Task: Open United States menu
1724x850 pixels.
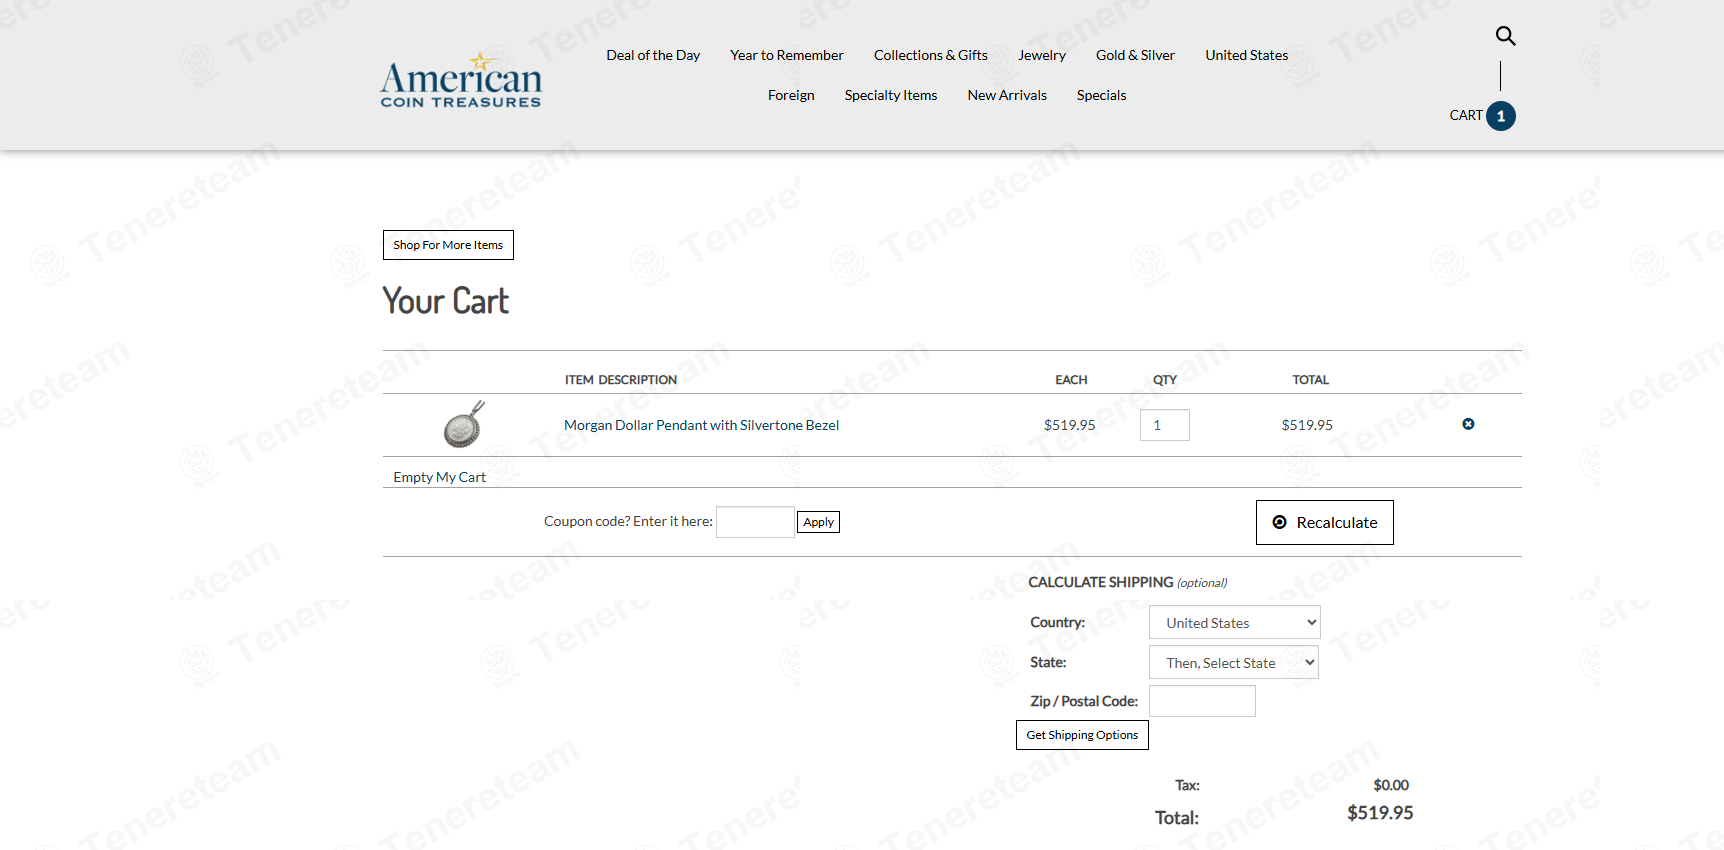Action: tap(1247, 55)
